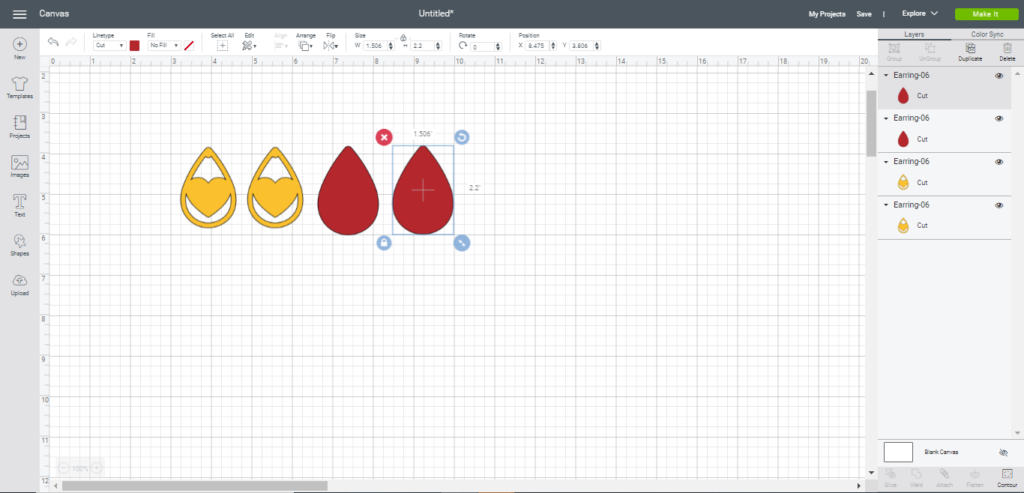Expand the Explore machine selector

pos(919,14)
